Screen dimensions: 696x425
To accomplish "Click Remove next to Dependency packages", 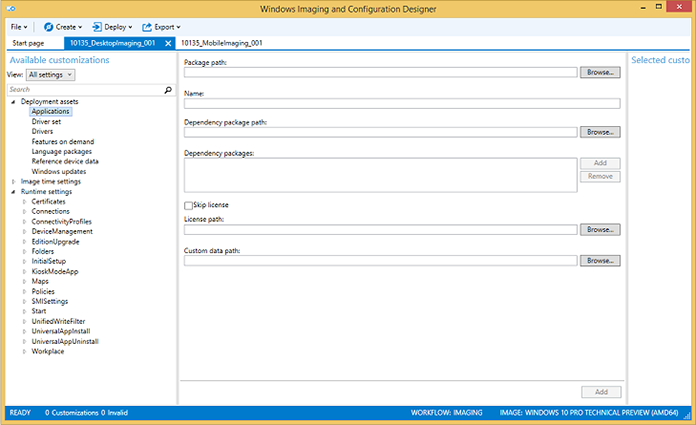I will (600, 176).
